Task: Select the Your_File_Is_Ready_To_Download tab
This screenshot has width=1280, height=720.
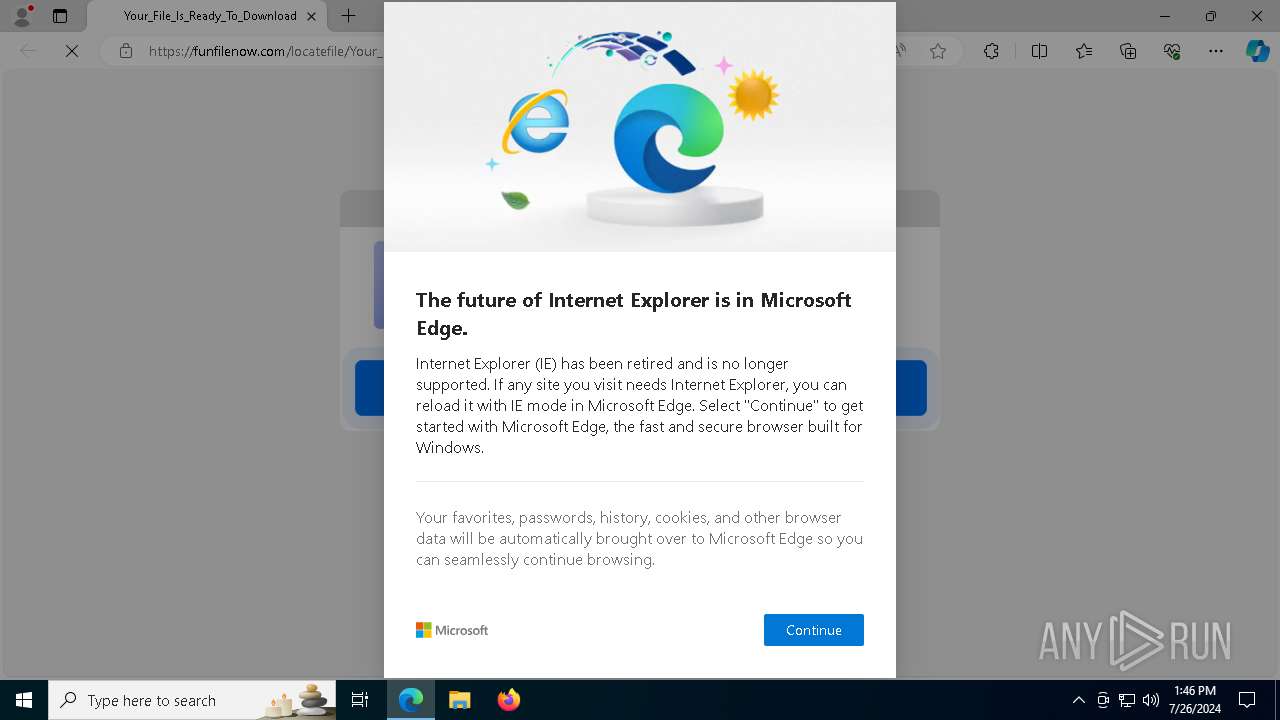Action: [x=206, y=16]
